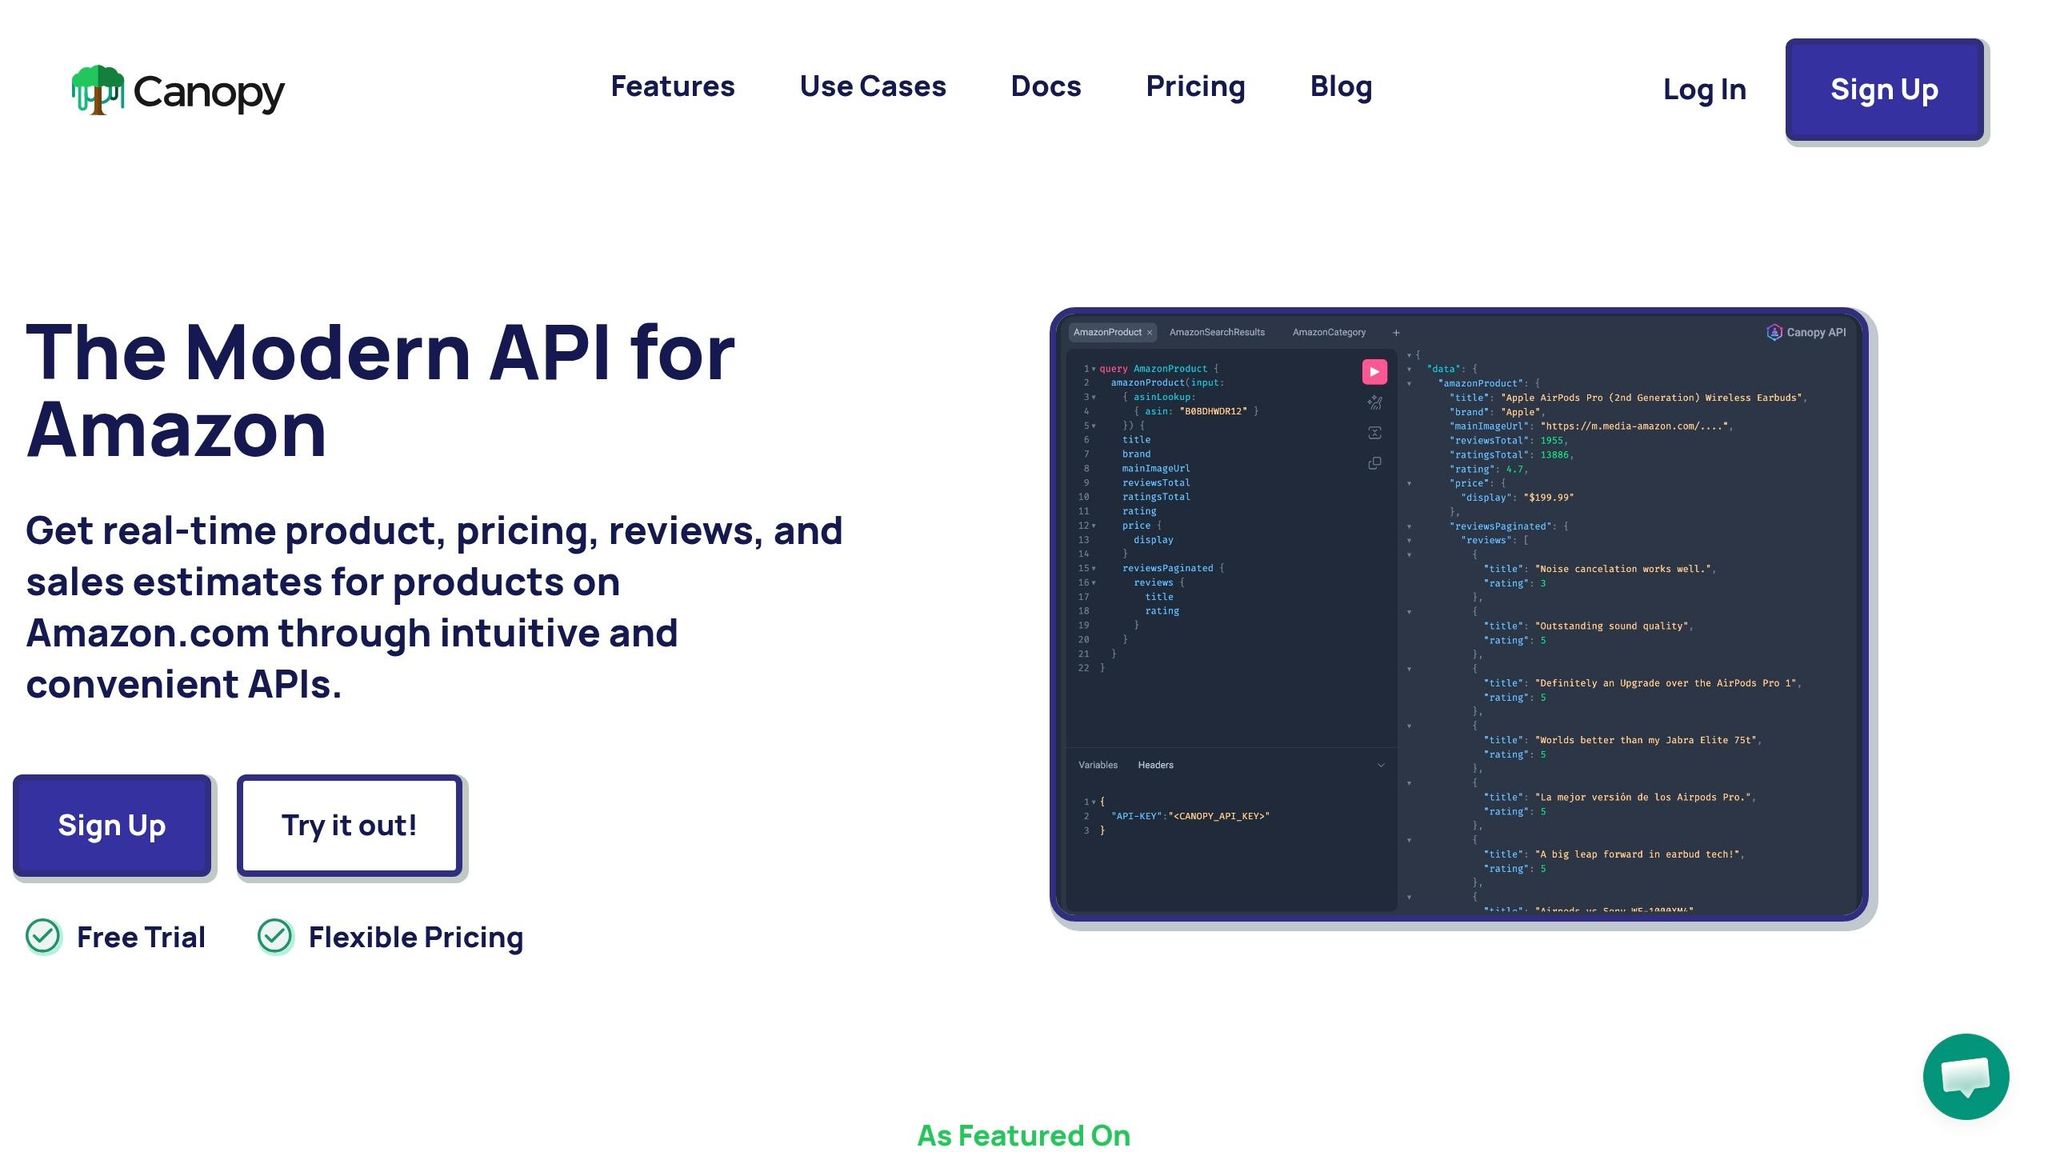Click the Free Trial checkmark
The image size is (2048, 1152).
click(43, 937)
